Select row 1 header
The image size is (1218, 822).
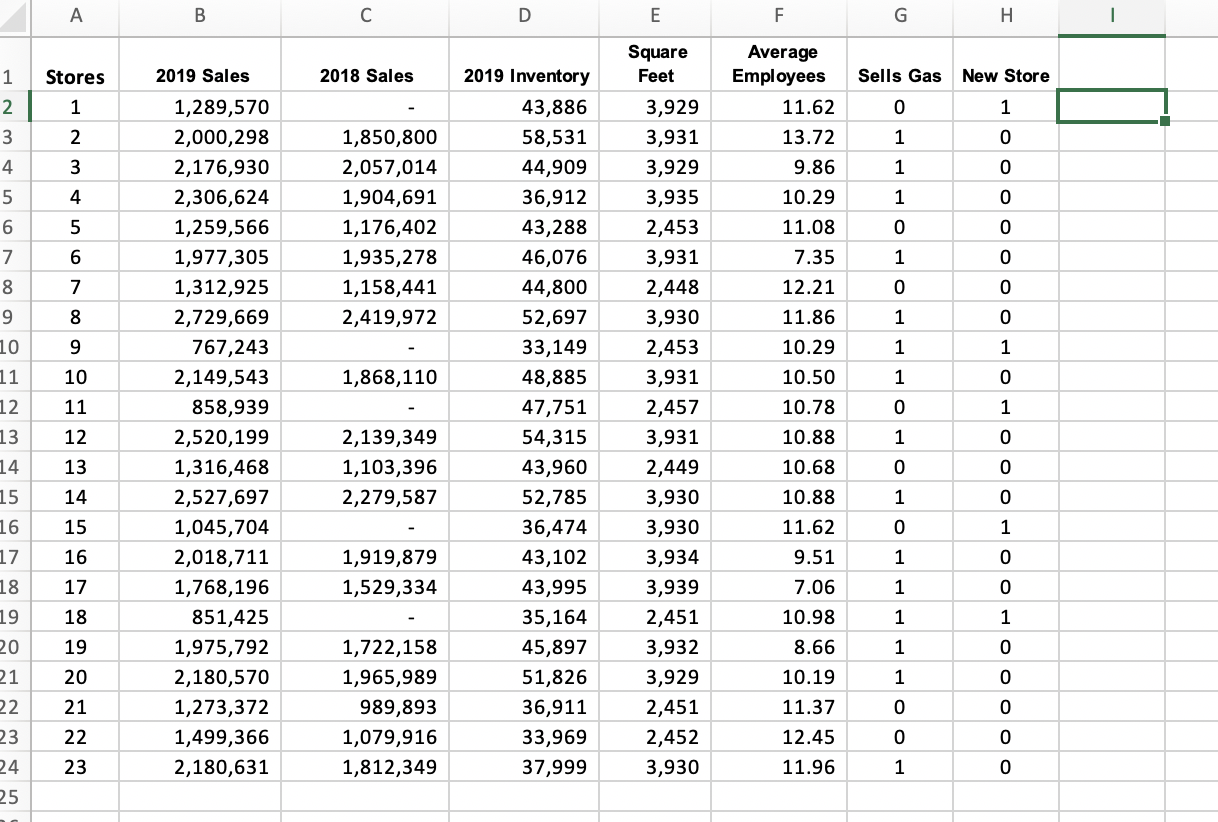14,64
